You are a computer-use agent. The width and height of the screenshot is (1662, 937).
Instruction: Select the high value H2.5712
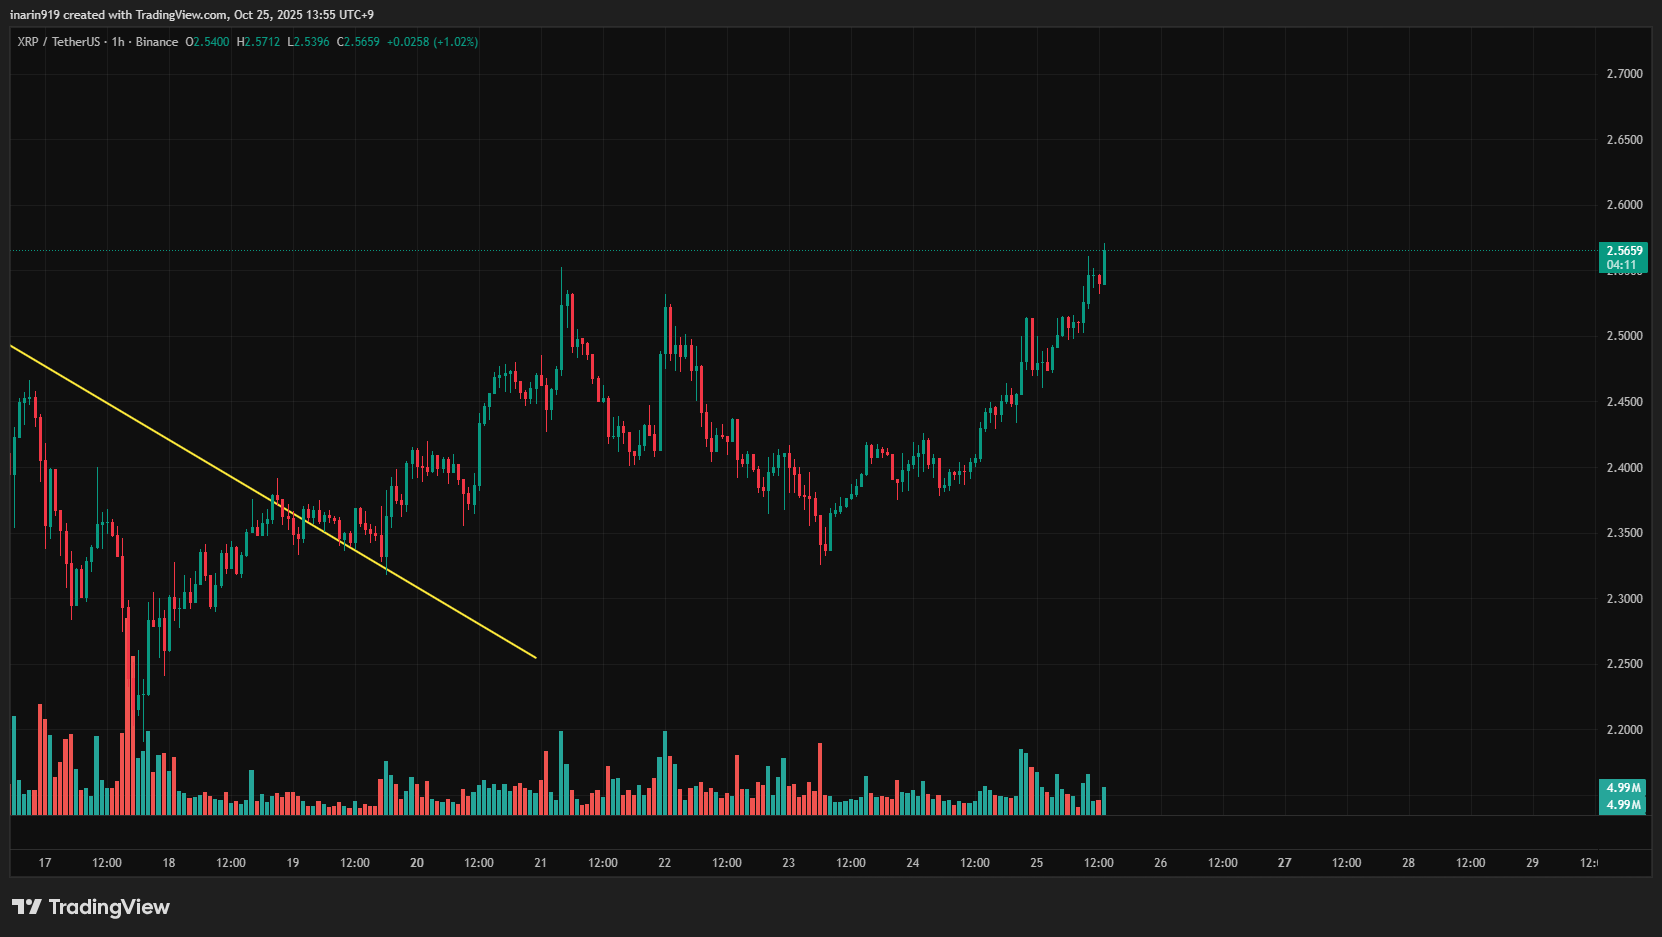tap(258, 42)
